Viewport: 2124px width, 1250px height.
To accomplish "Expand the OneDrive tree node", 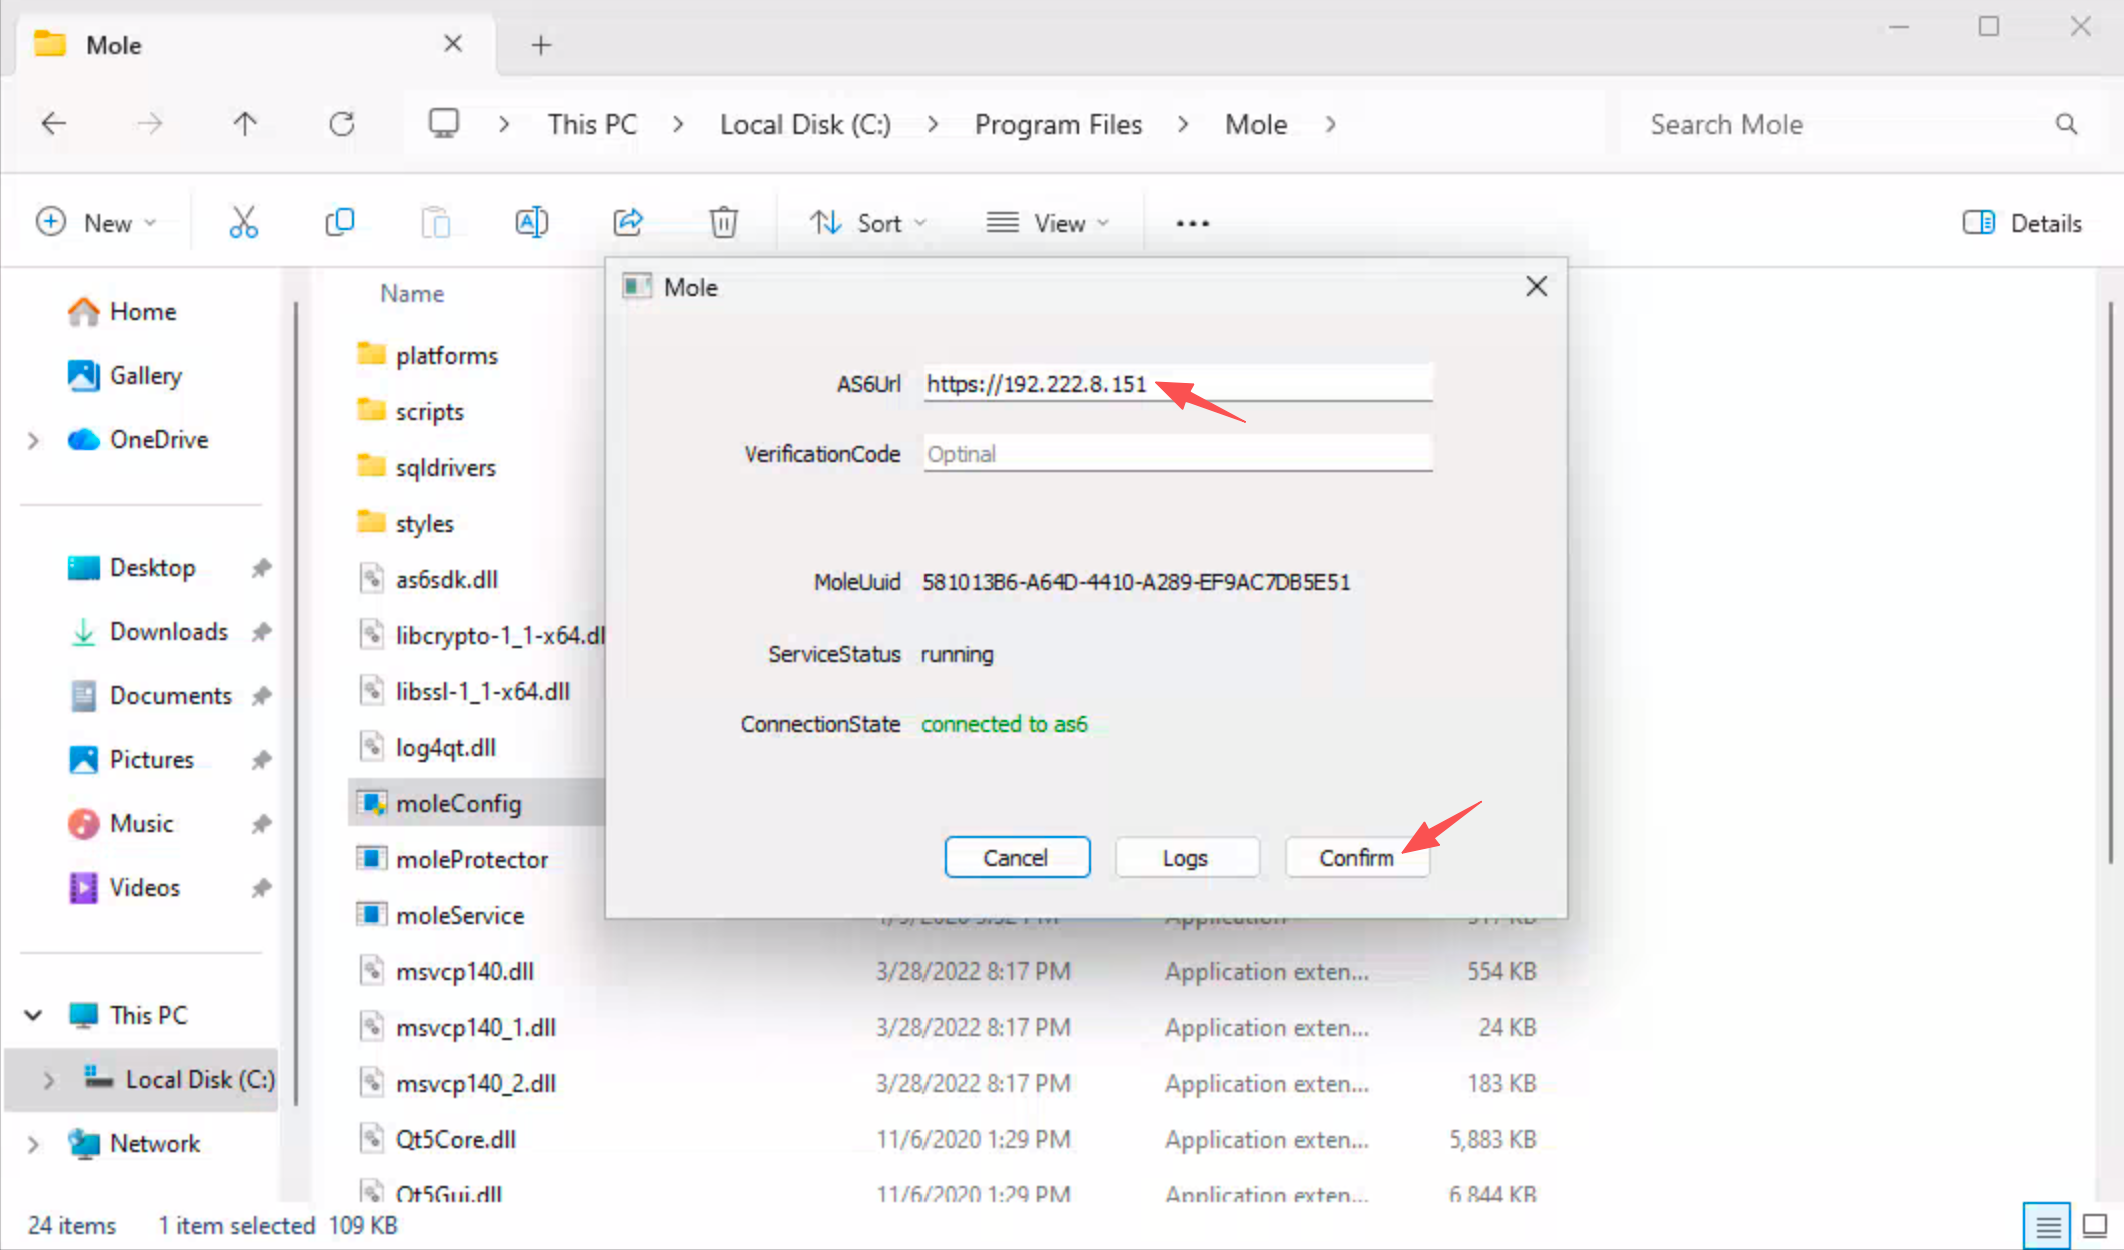I will tap(33, 440).
